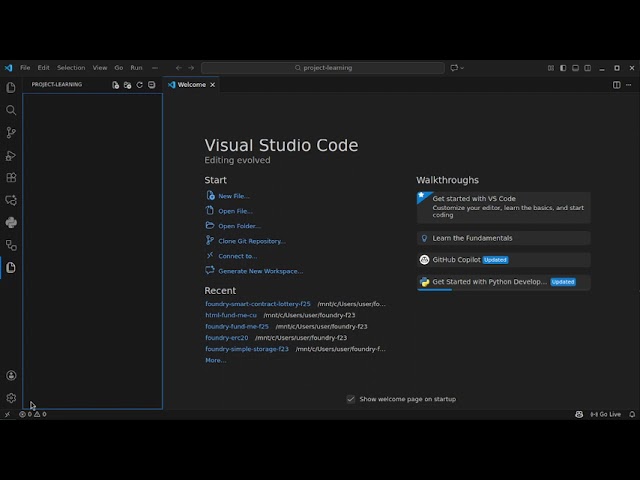Go back with the navigation arrow
640x480 pixels.
pyautogui.click(x=178, y=68)
